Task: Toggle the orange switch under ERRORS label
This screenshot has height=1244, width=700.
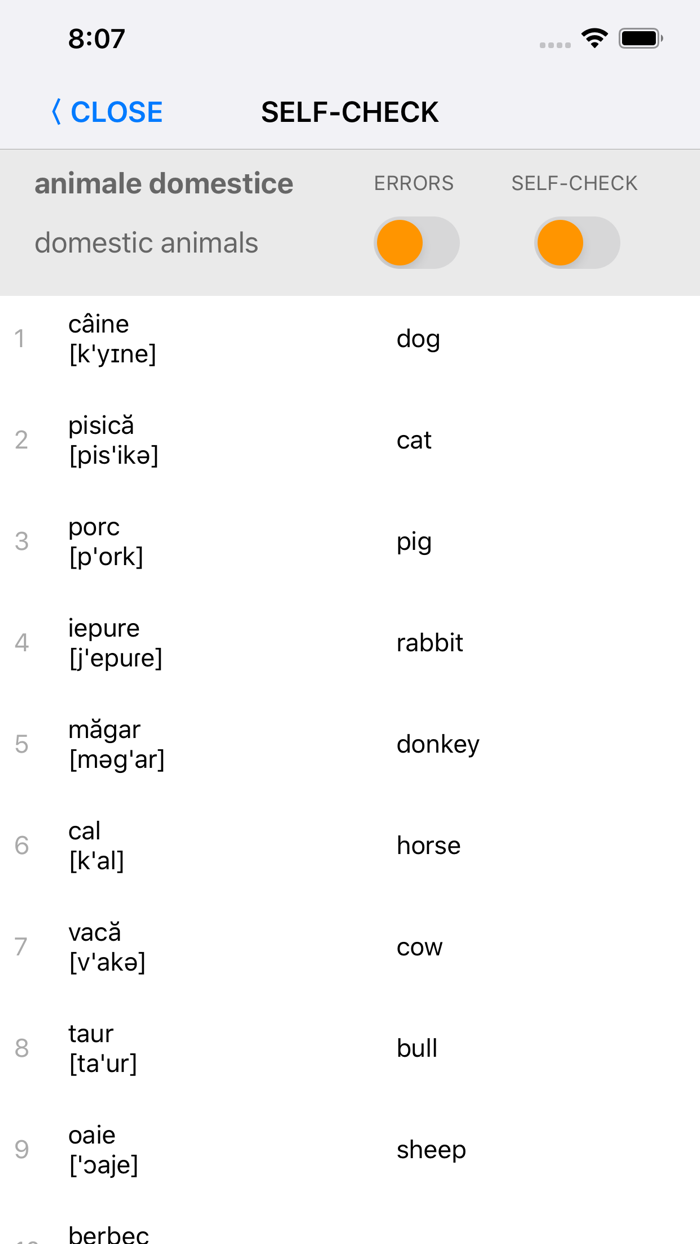Action: pos(416,242)
